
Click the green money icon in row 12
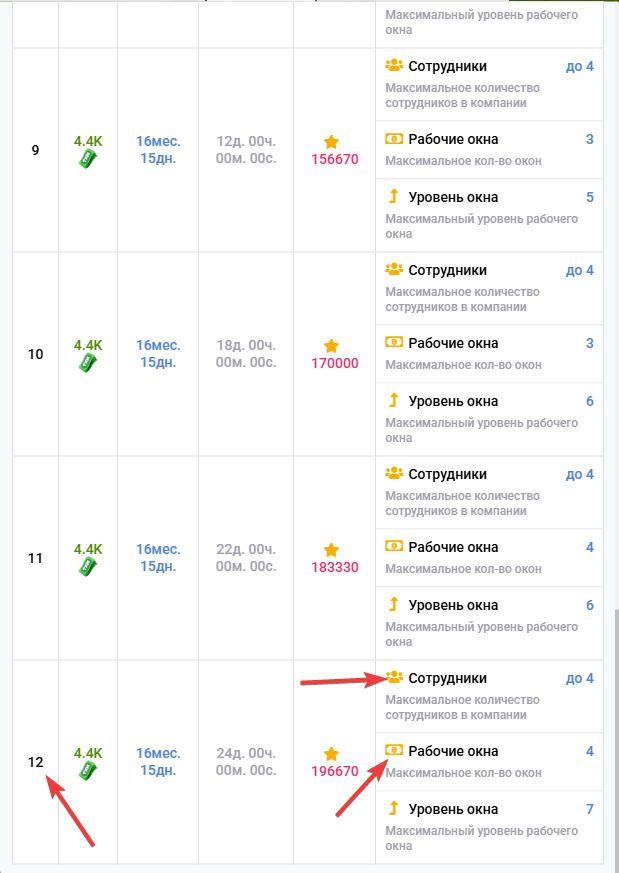coord(88,772)
